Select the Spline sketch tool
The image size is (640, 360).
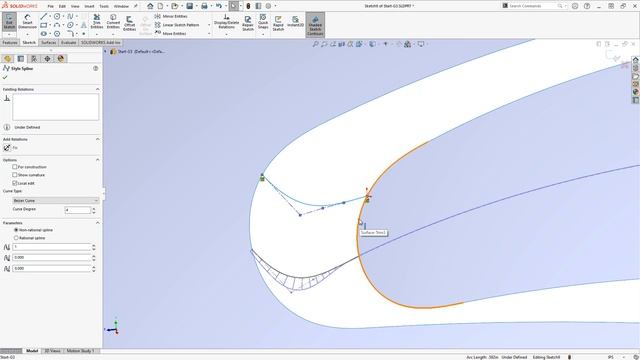click(x=71, y=16)
